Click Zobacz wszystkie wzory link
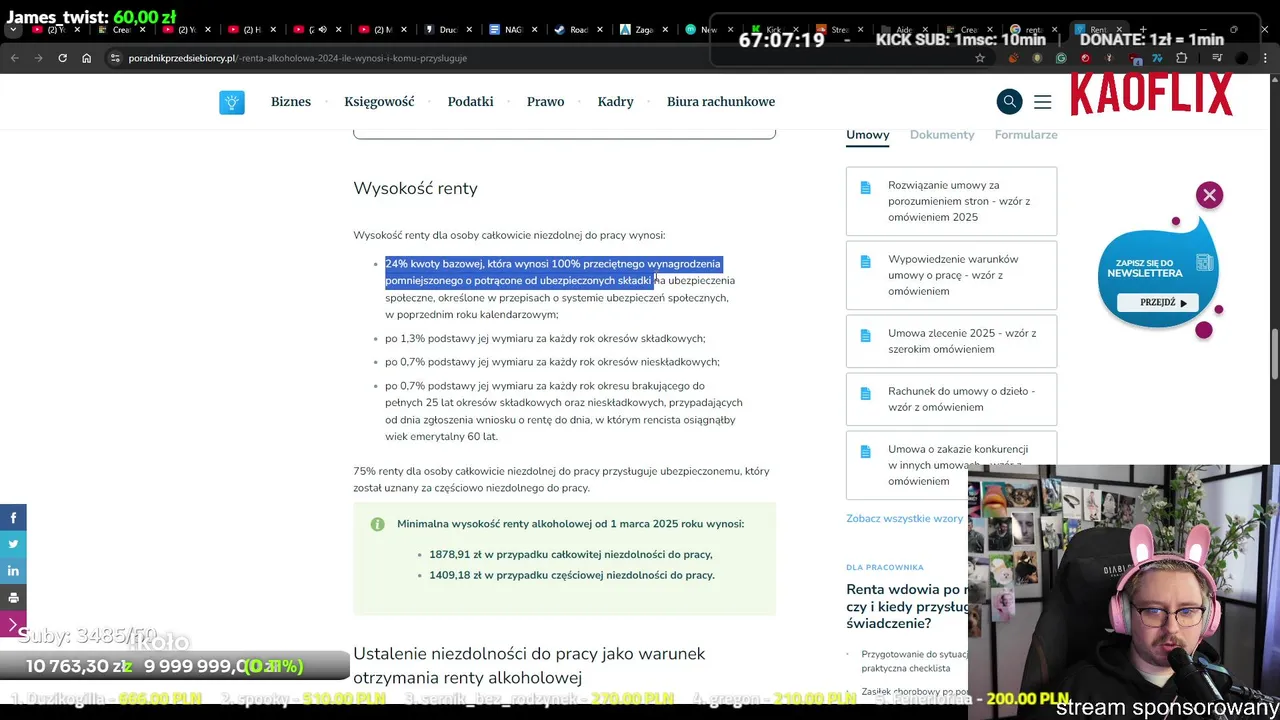Screen dimensions: 1280x720 (904, 518)
